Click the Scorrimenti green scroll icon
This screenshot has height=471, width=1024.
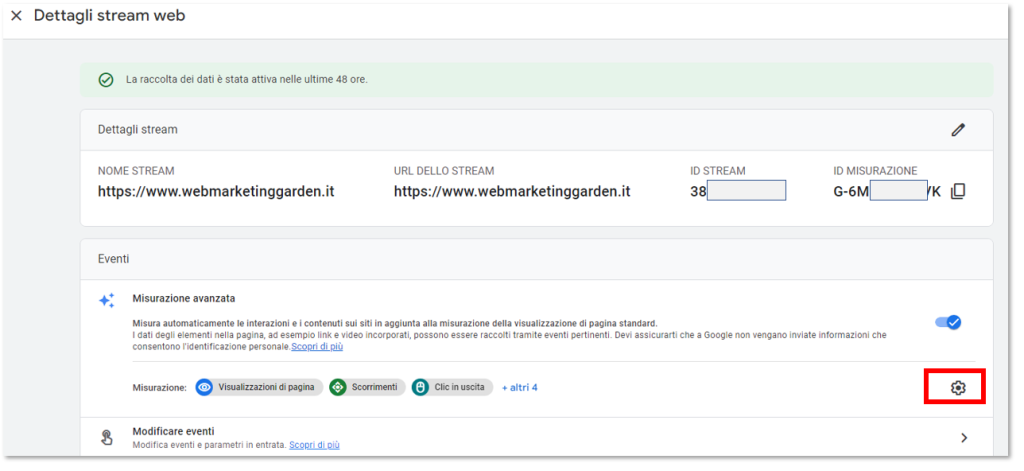tap(338, 387)
